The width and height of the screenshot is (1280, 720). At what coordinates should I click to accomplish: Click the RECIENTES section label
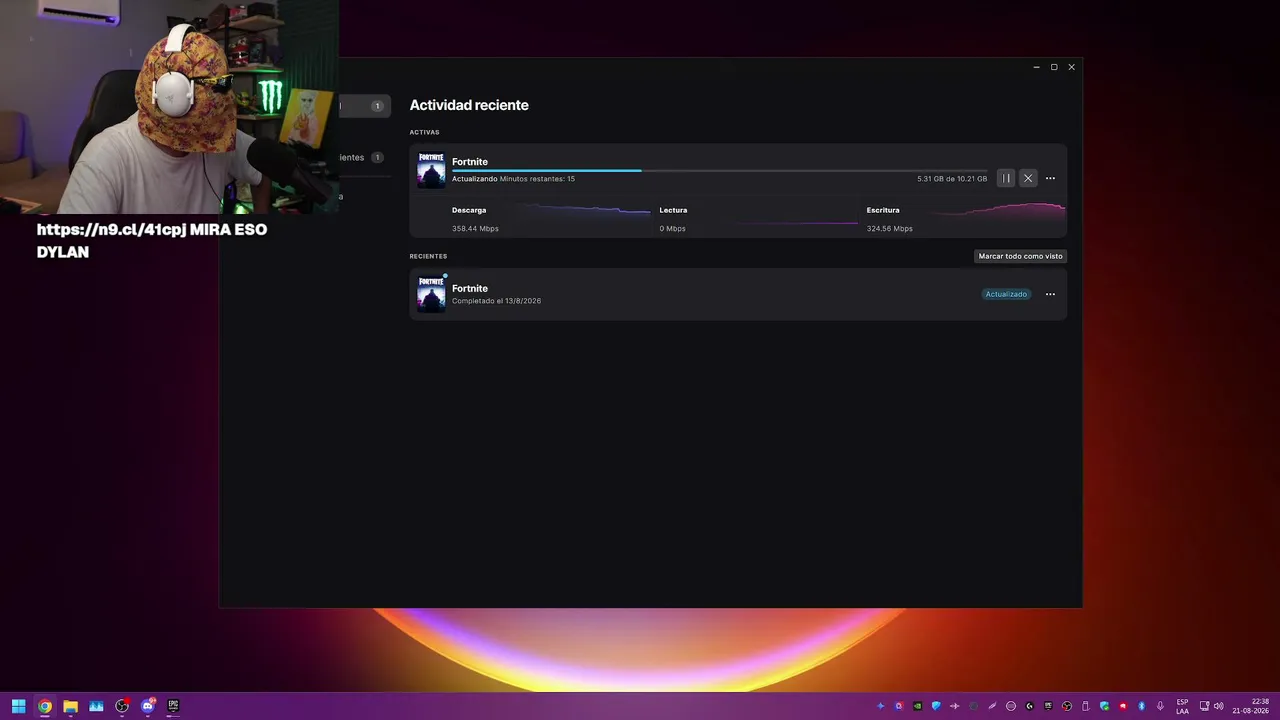pyautogui.click(x=428, y=256)
